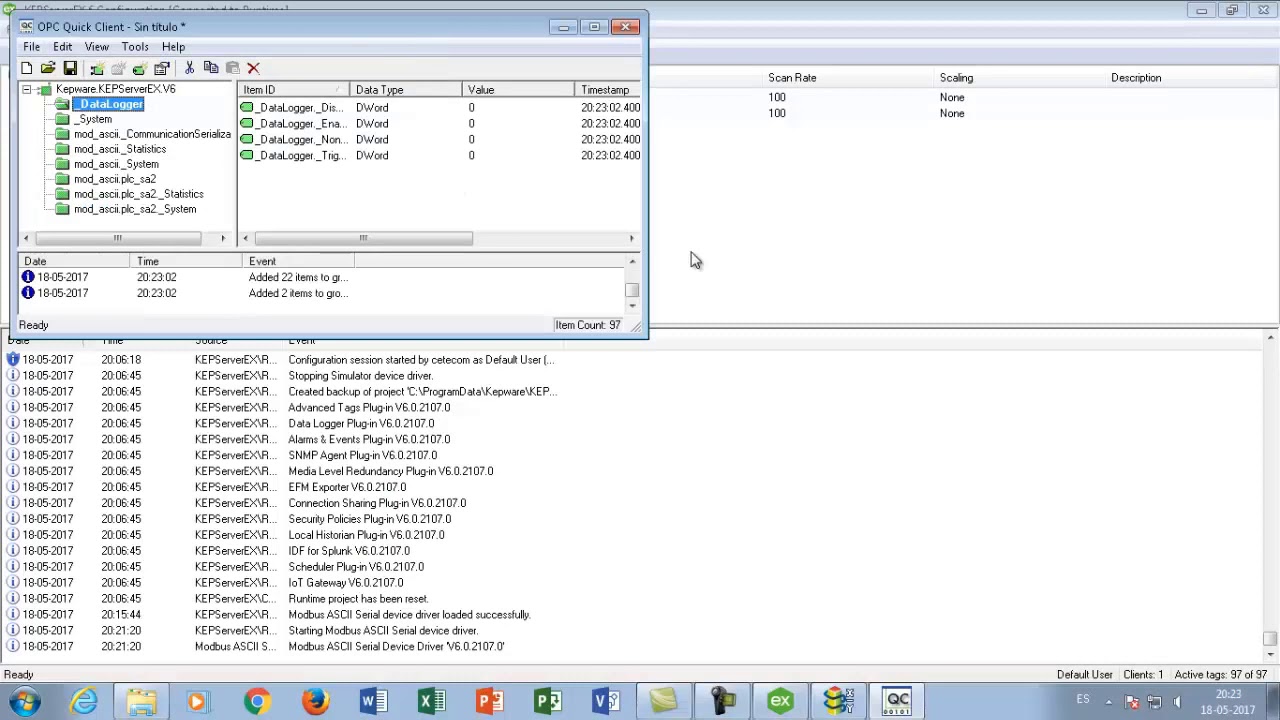The image size is (1280, 720).
Task: Select the _DataLogger group
Action: (108, 104)
